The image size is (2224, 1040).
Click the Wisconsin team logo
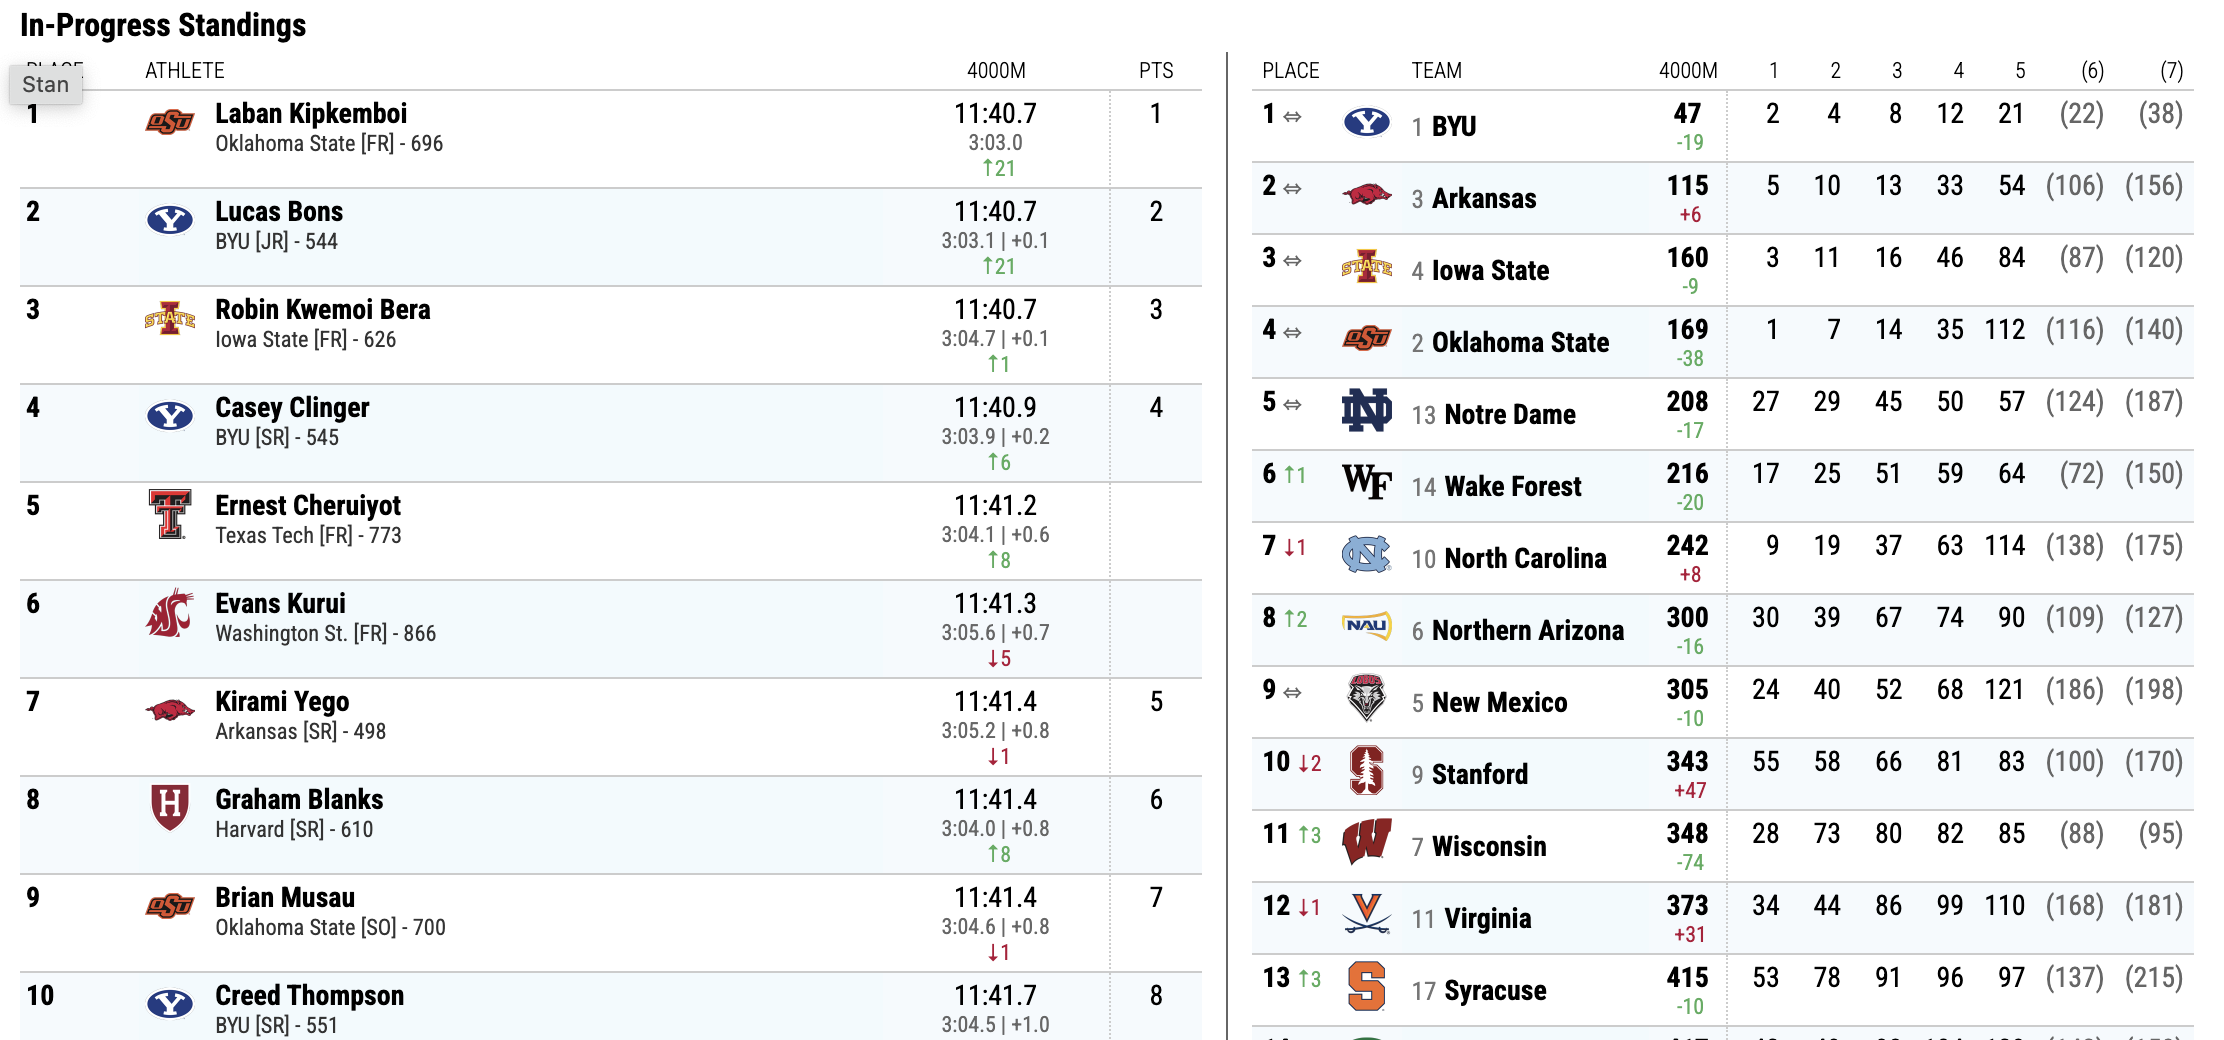click(1366, 842)
